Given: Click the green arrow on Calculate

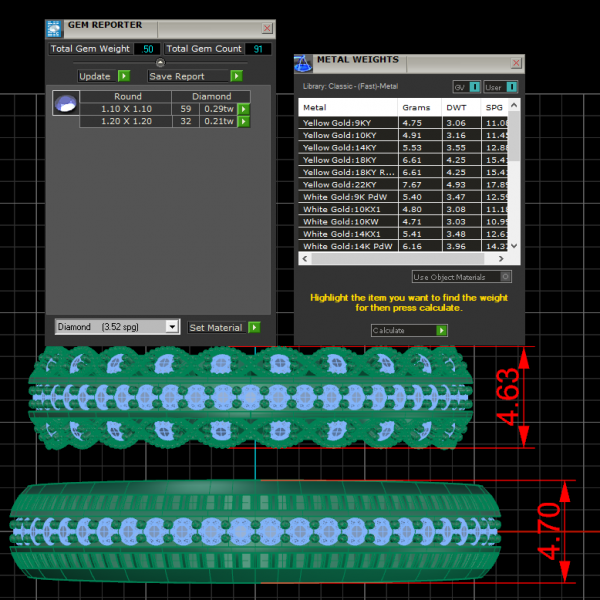Looking at the screenshot, I should pyautogui.click(x=441, y=330).
